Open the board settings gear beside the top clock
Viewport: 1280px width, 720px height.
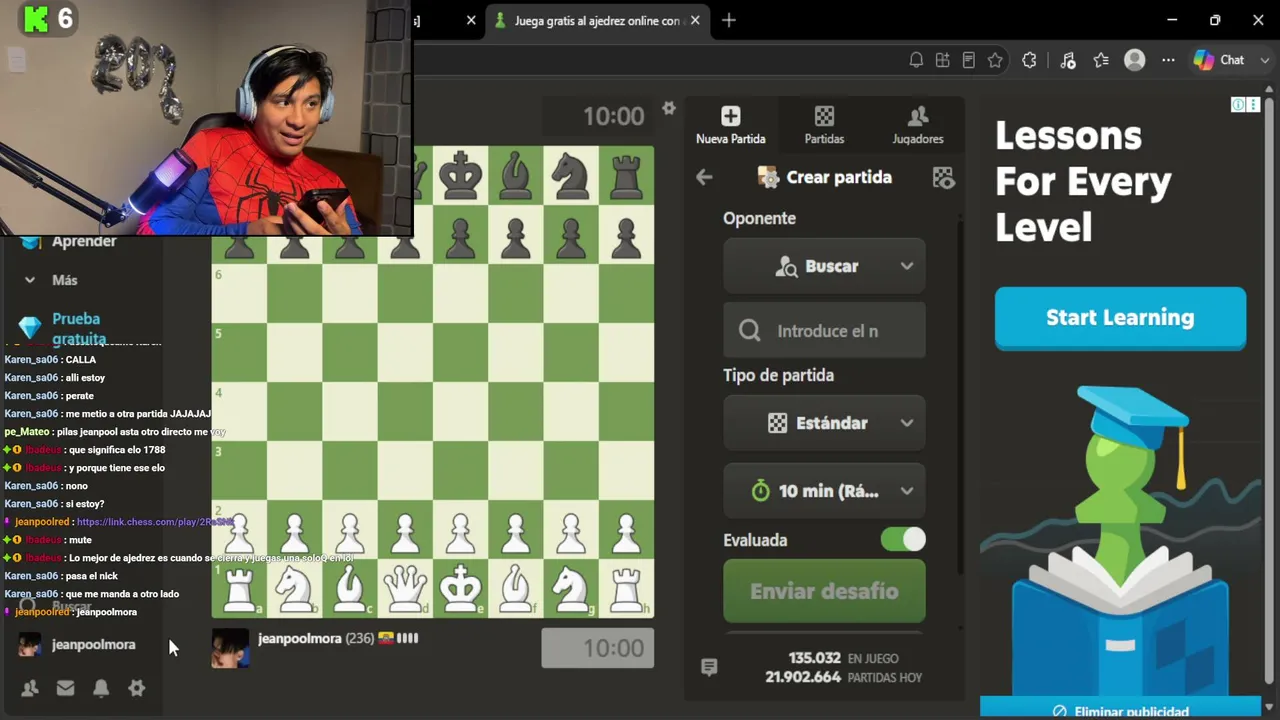pyautogui.click(x=669, y=108)
